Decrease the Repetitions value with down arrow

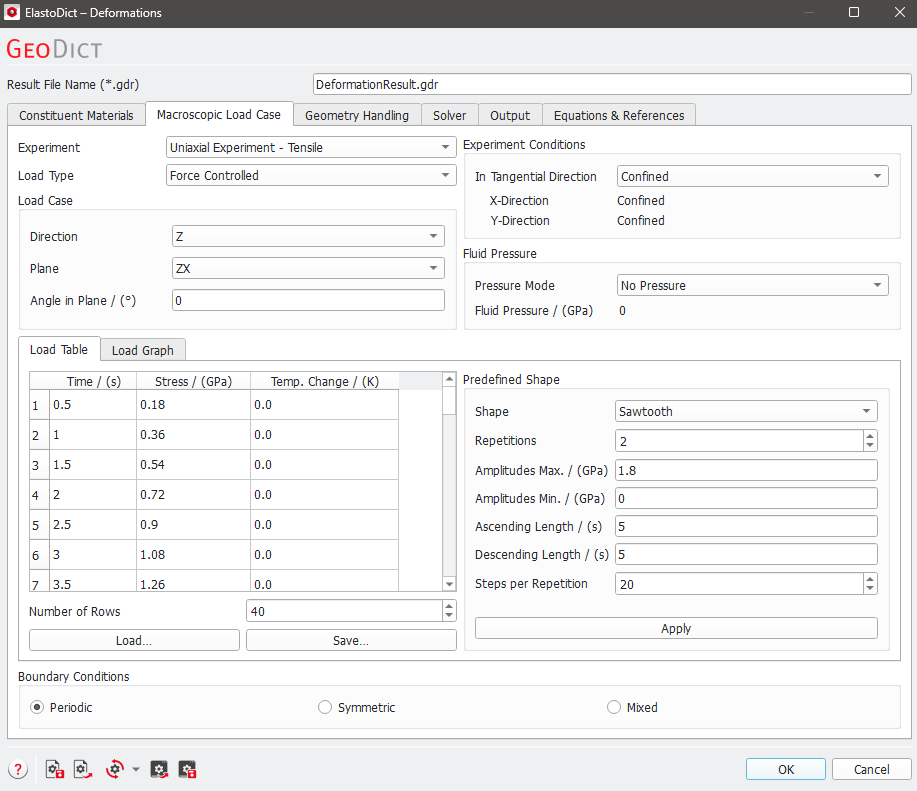(x=870, y=445)
